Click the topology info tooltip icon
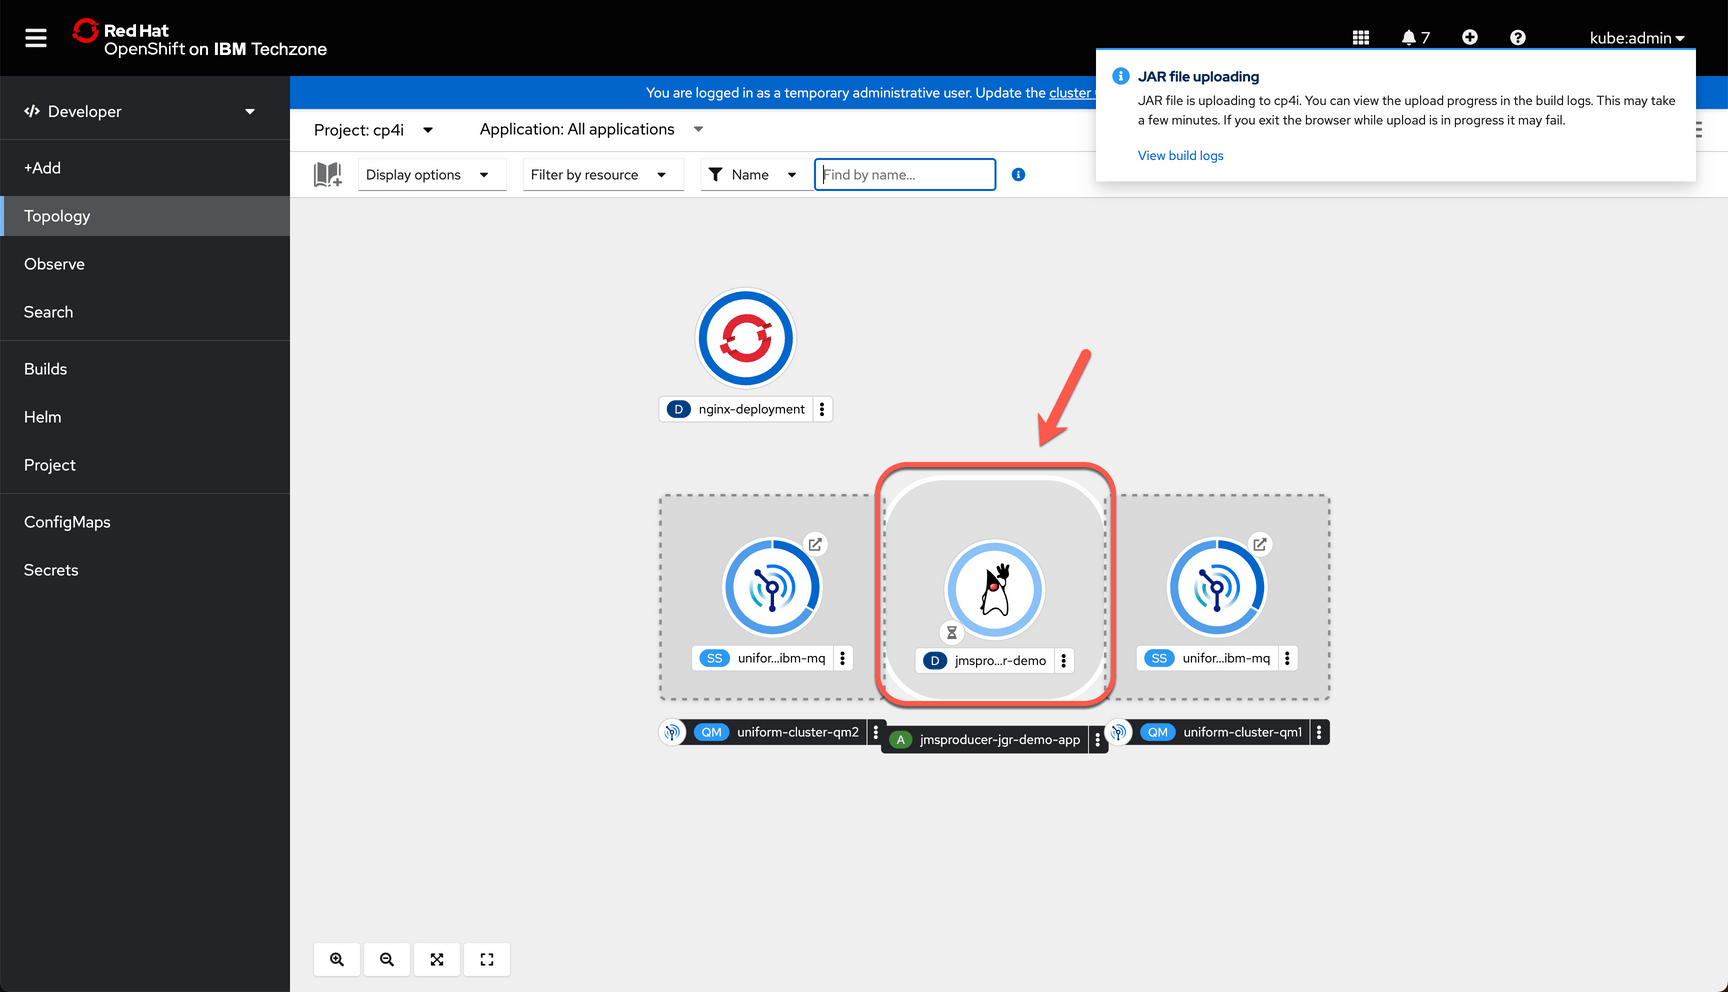Image resolution: width=1728 pixels, height=992 pixels. (x=1018, y=174)
